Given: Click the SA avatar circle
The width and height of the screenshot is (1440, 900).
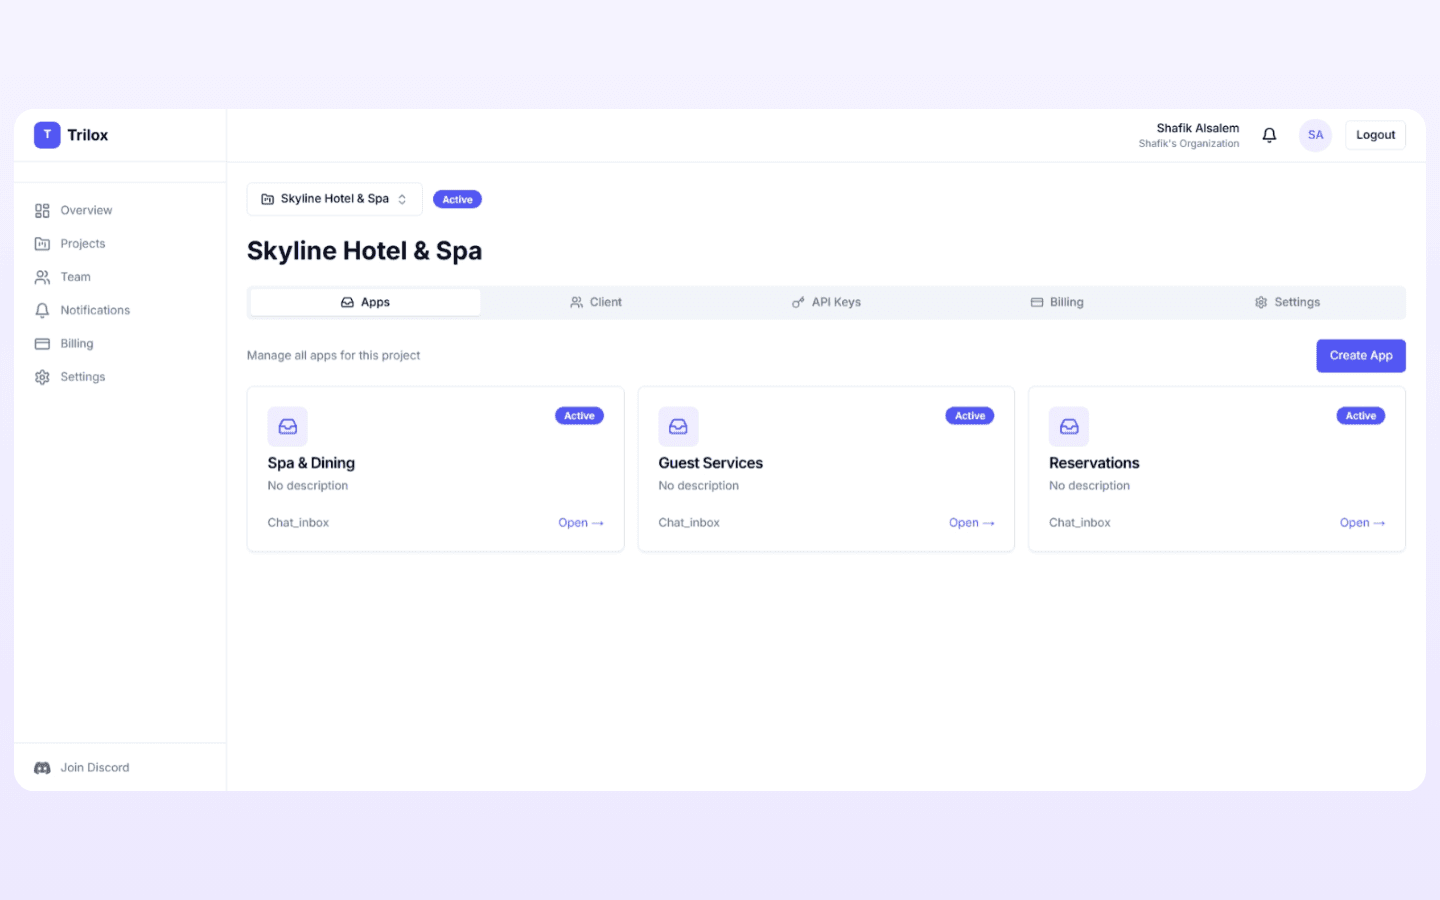Looking at the screenshot, I should coord(1315,134).
